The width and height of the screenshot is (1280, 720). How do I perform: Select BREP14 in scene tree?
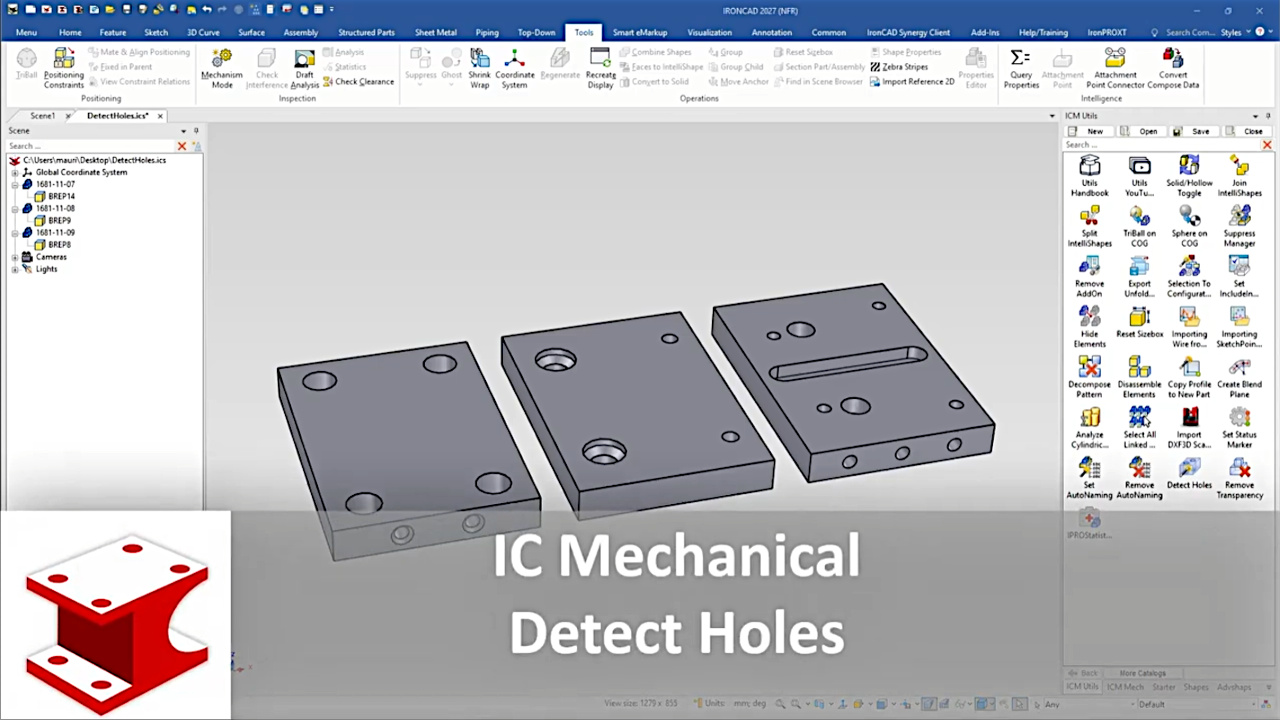(61, 196)
